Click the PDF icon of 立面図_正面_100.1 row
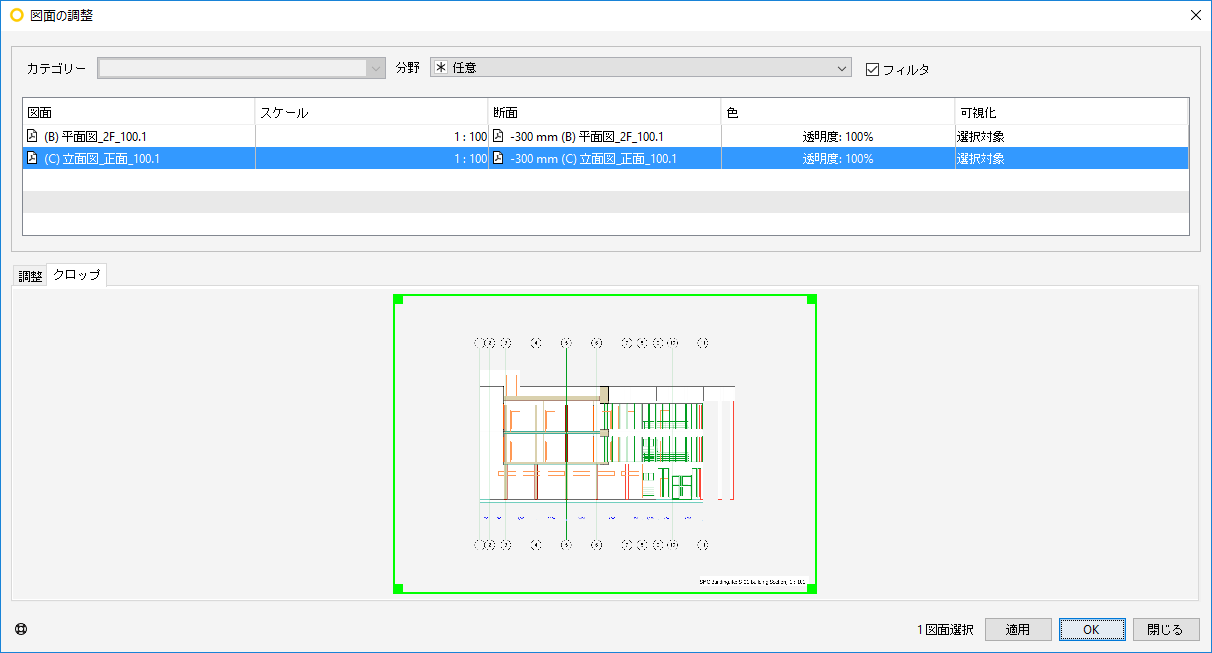The width and height of the screenshot is (1212, 653). (x=32, y=158)
